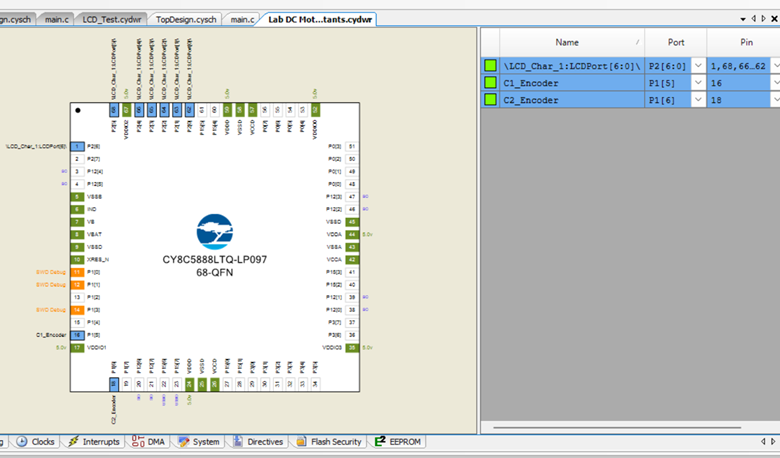Screen dimensions: 780x458
Task: Select the \LCD_Char_1:LCDPort[6:0]\ name cell
Action: pos(572,66)
